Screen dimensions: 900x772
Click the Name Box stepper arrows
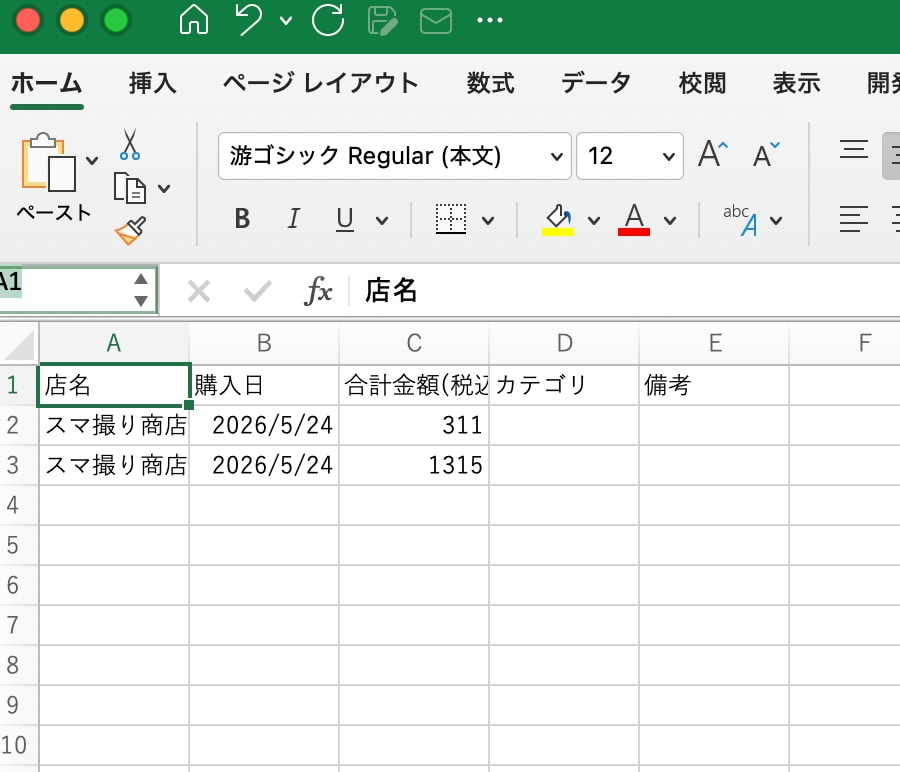(141, 289)
